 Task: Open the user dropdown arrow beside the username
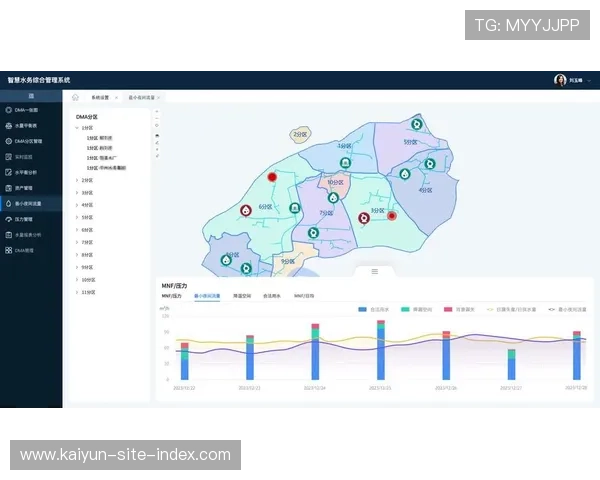pyautogui.click(x=588, y=80)
